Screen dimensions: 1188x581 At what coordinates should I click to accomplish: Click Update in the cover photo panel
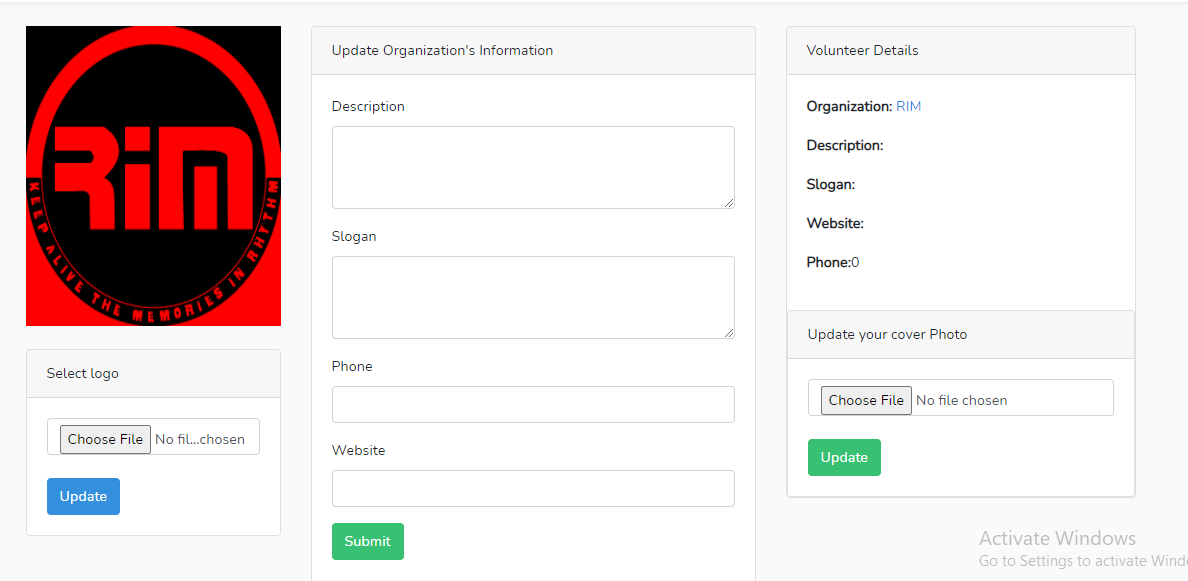[844, 457]
